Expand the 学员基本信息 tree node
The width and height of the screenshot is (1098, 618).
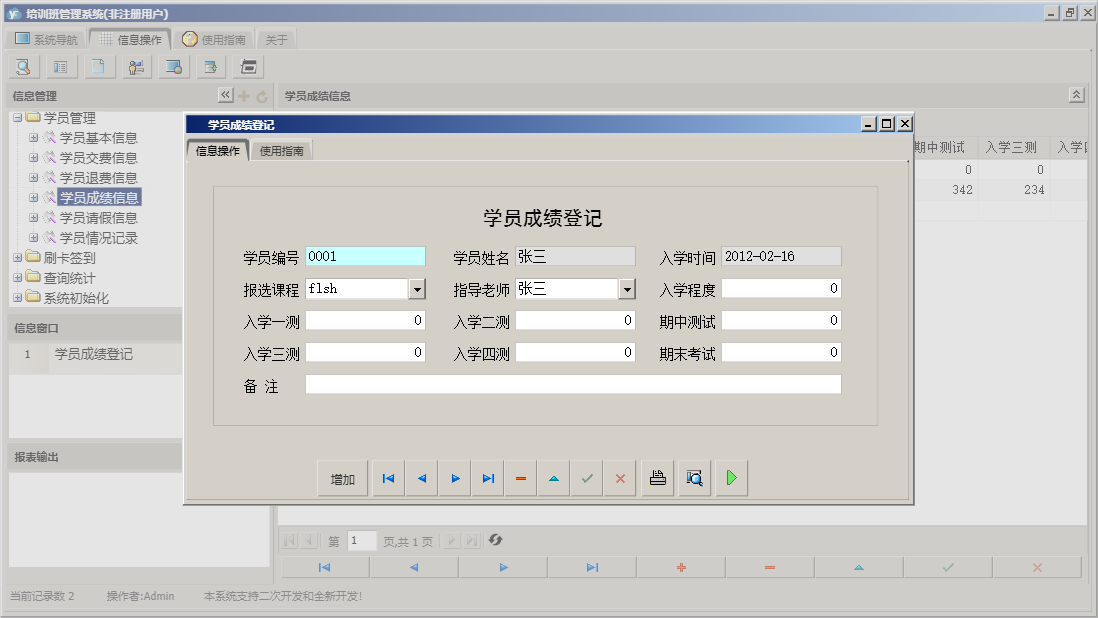click(33, 137)
